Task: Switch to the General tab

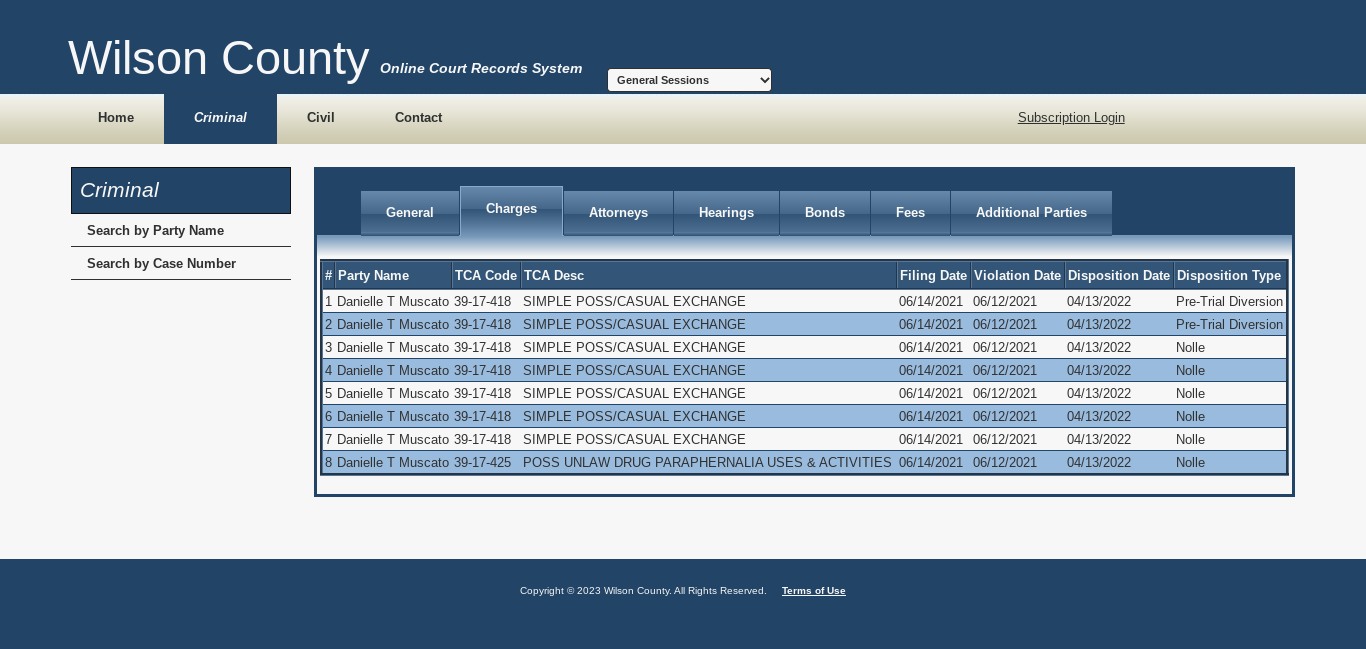Action: 410,213
